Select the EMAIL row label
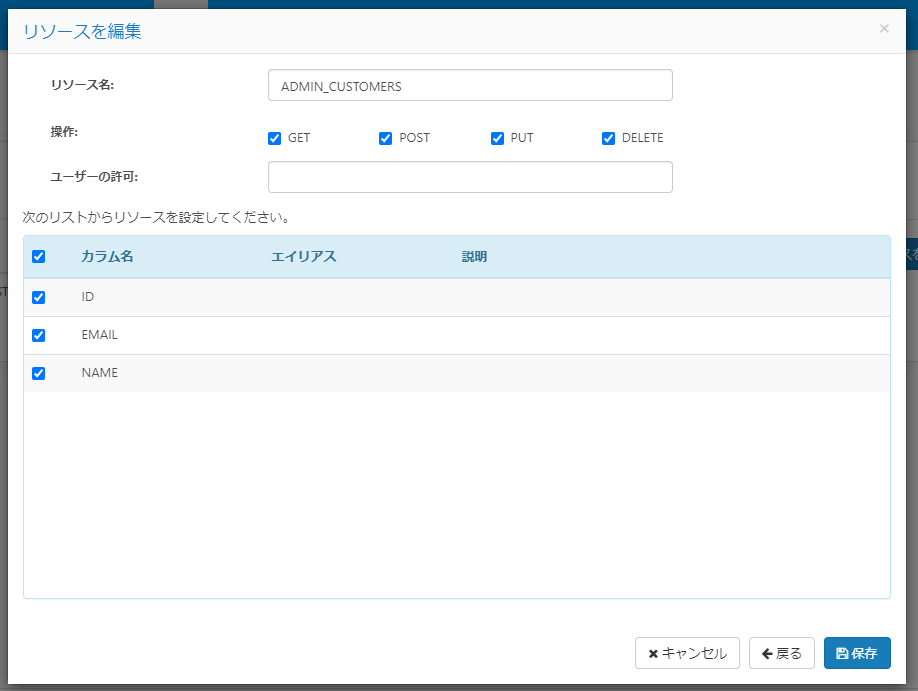918x691 pixels. click(x=99, y=335)
